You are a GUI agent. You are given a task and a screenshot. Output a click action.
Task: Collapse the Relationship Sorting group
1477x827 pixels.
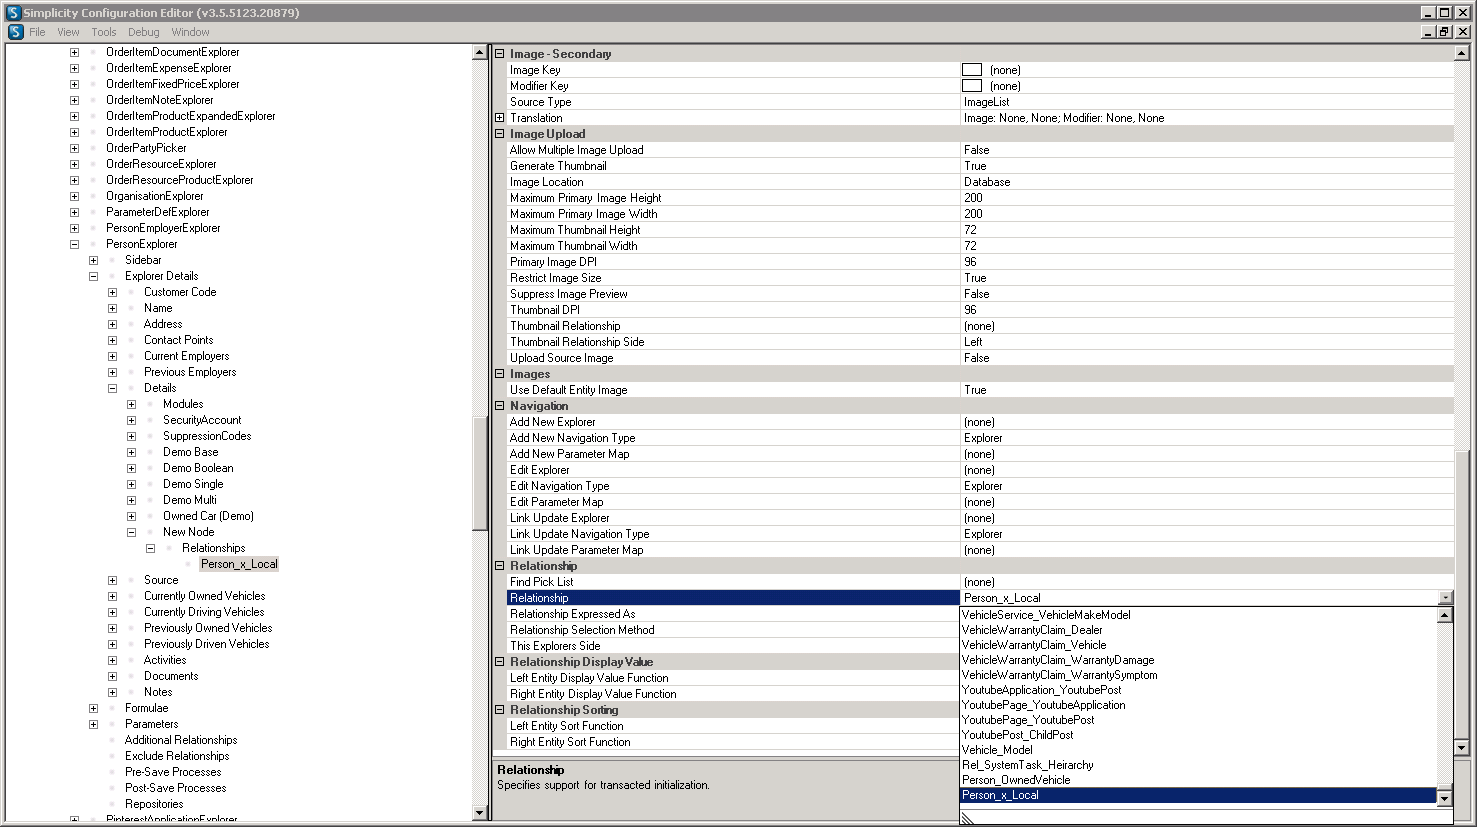[x=500, y=710]
